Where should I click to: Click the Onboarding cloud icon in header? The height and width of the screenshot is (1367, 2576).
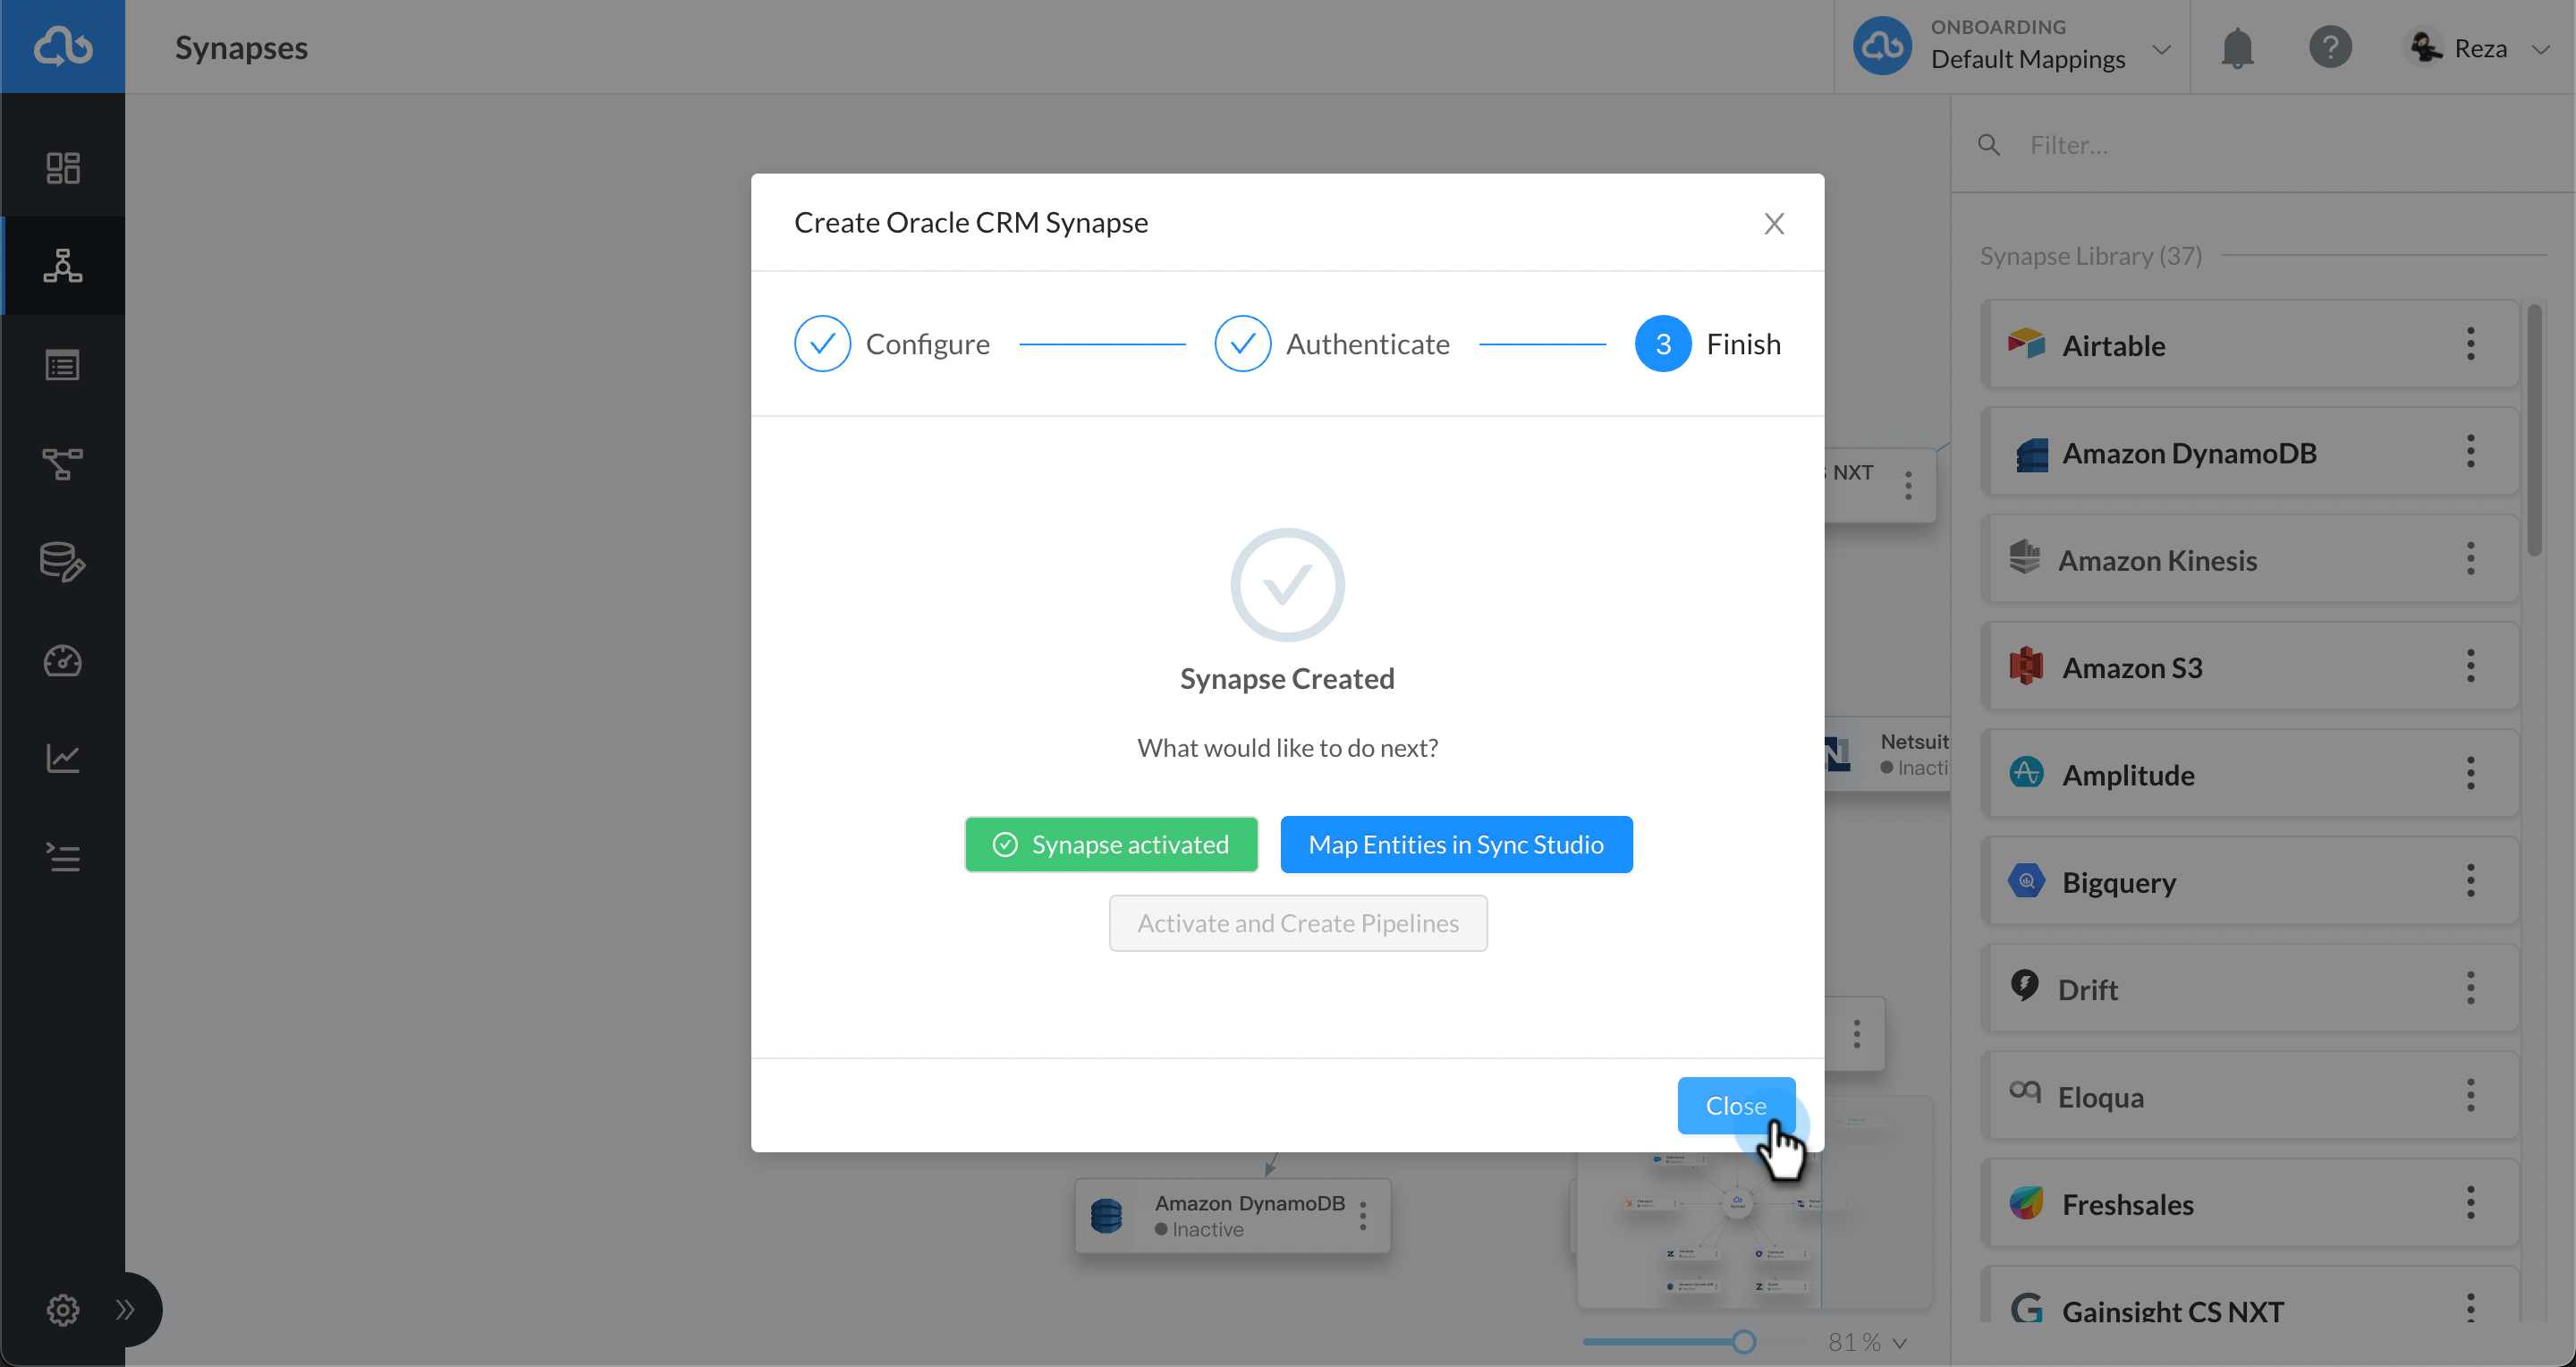pyautogui.click(x=1882, y=46)
